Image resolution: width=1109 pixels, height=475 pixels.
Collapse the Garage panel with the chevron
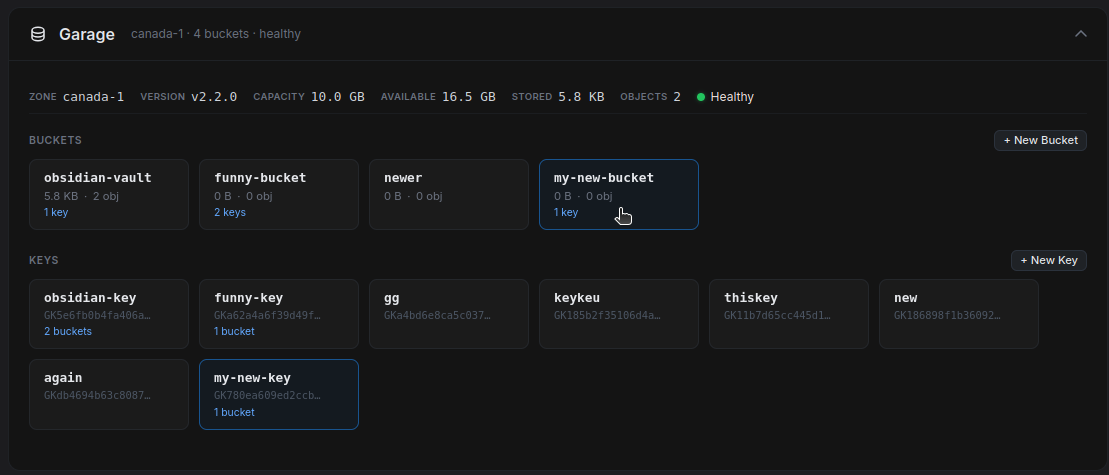click(1081, 34)
